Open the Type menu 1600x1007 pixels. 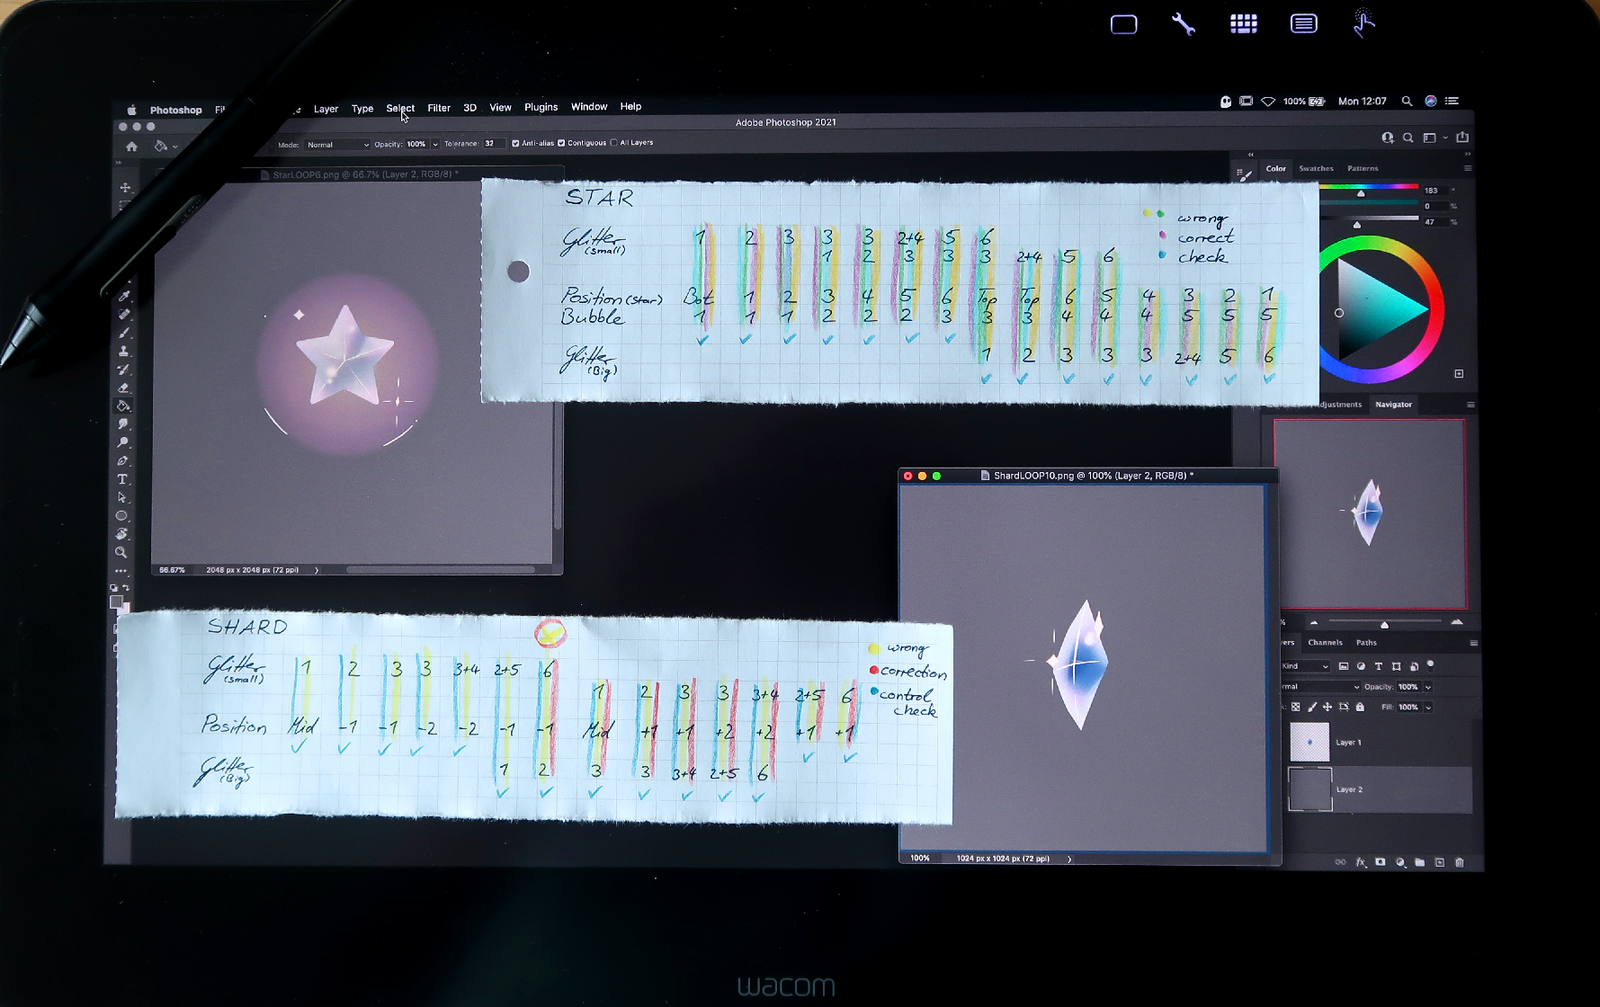[362, 109]
